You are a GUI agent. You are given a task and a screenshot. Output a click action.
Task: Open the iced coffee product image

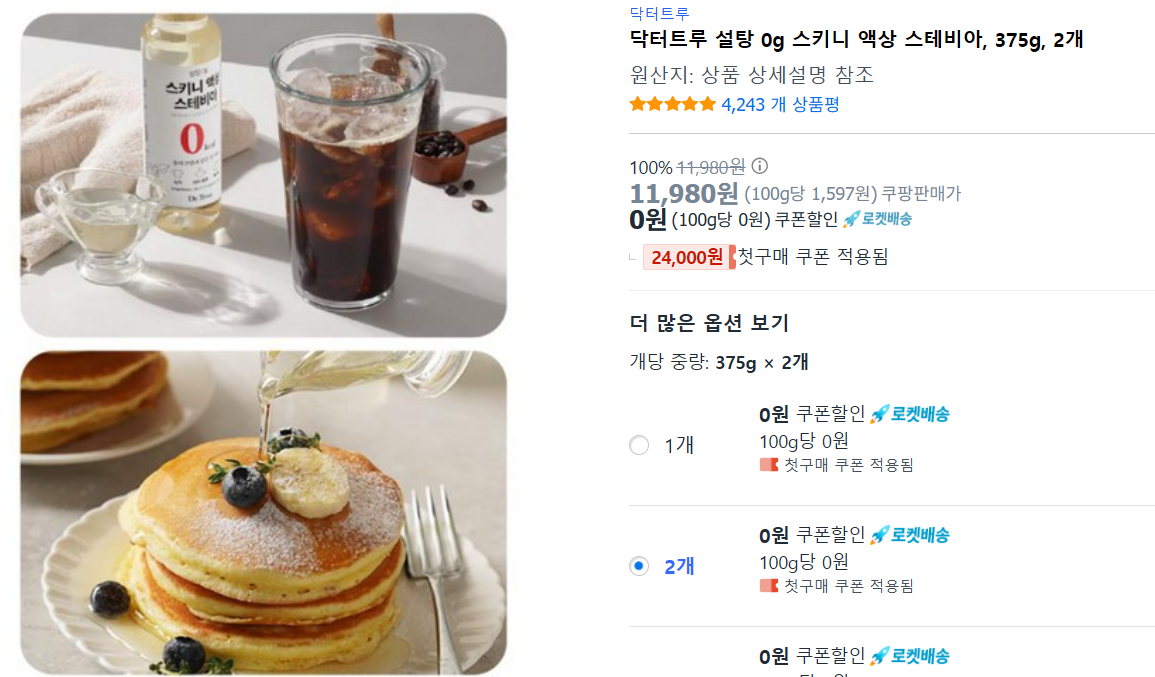coord(264,175)
